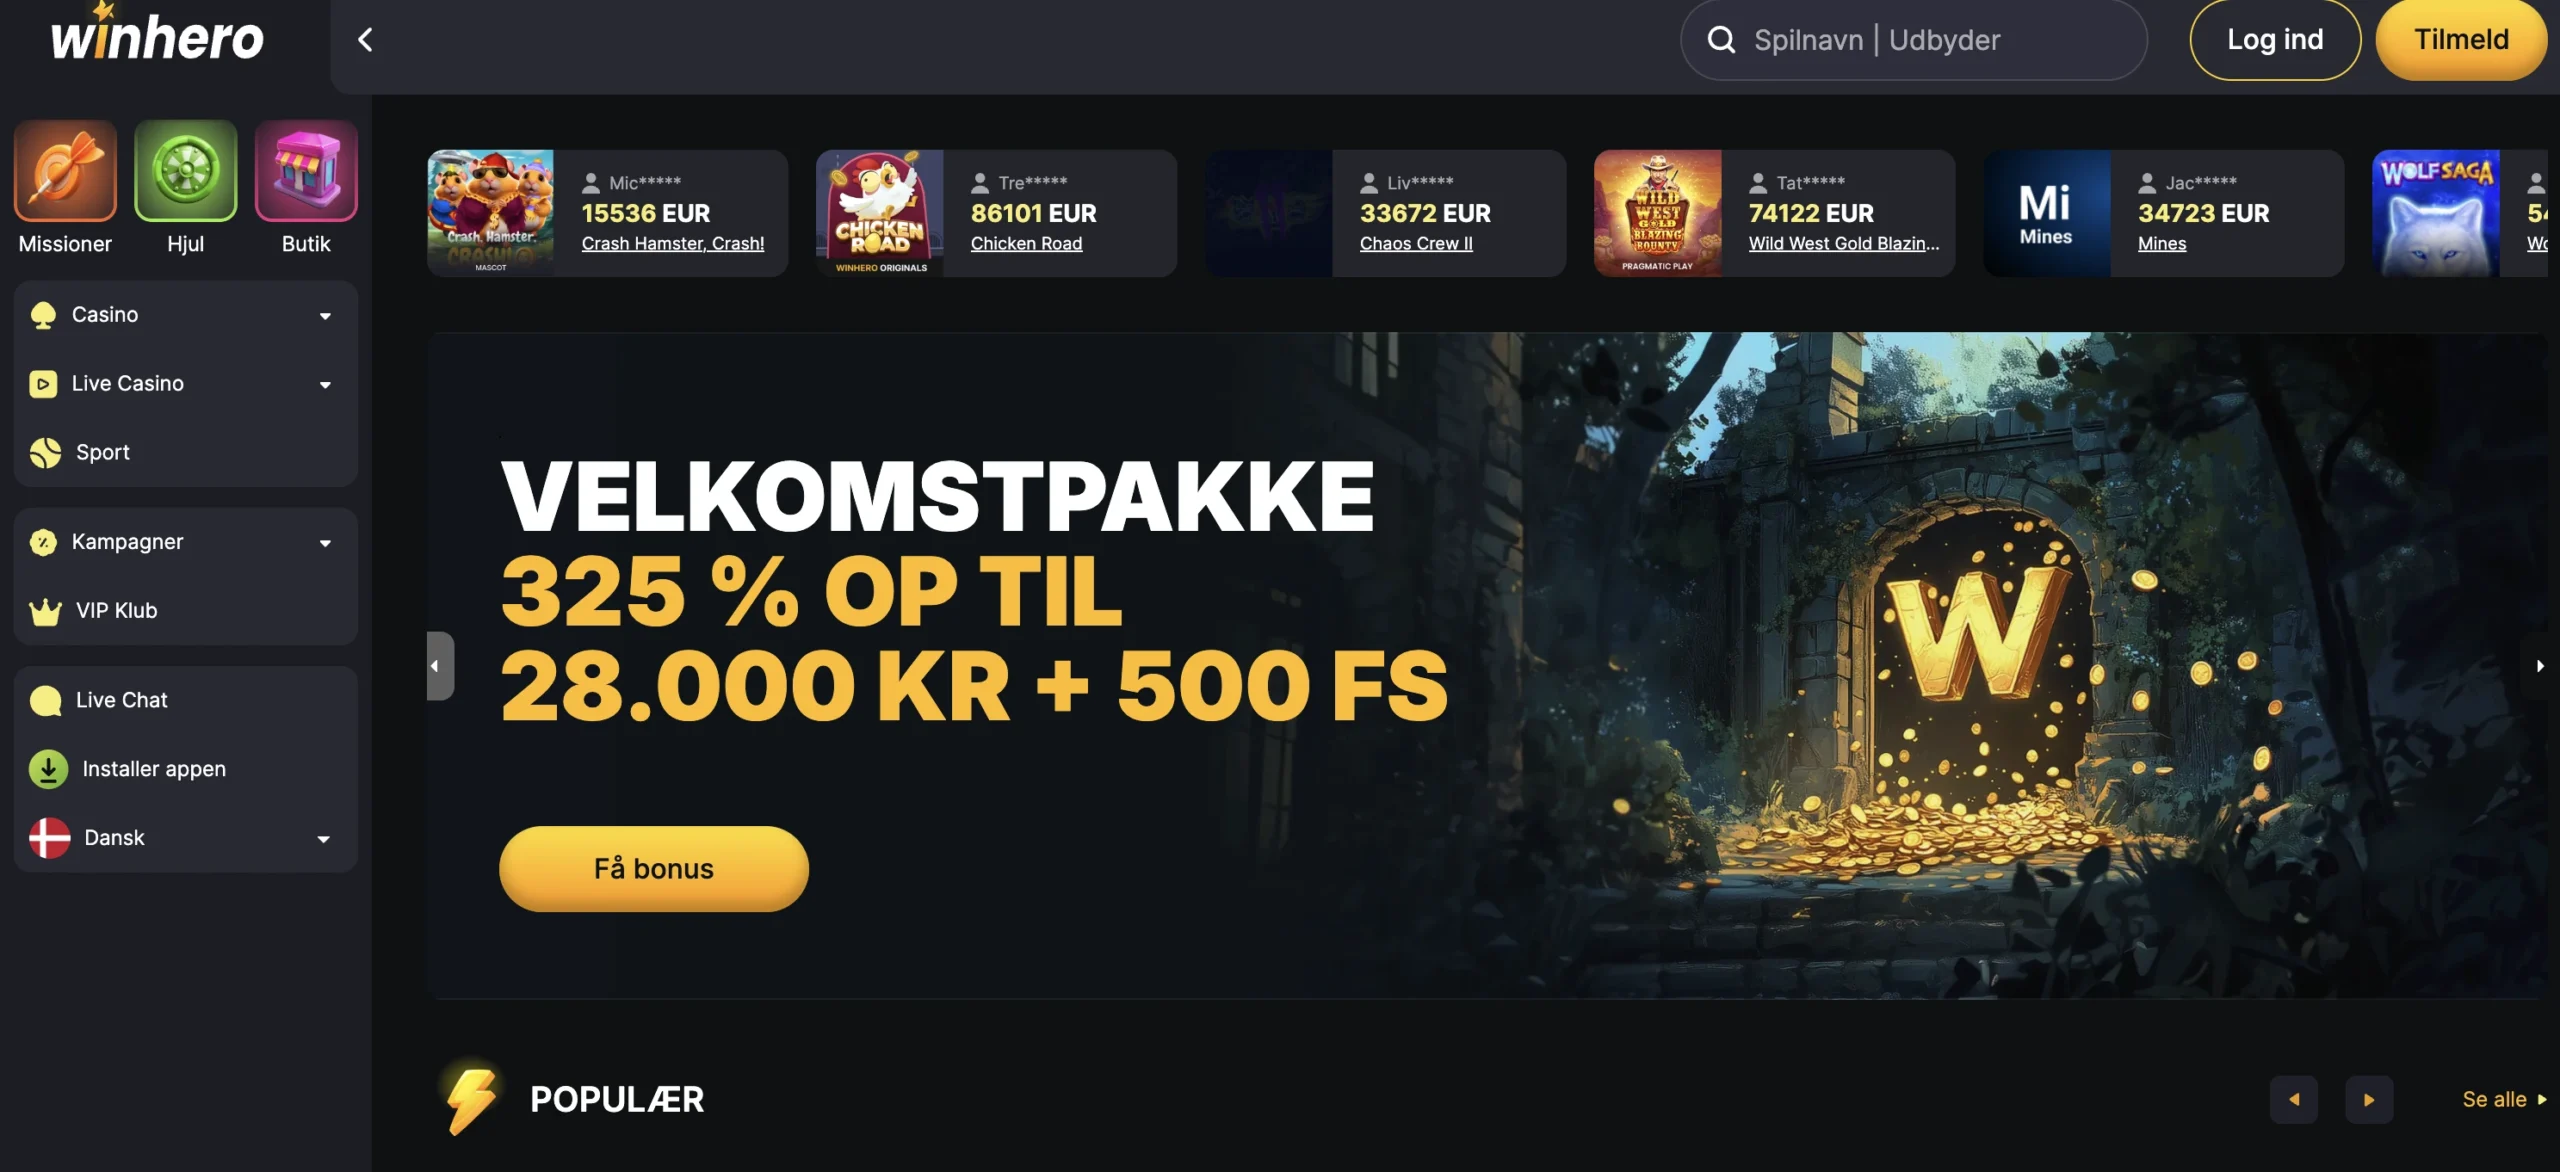Expand the Kampagner dropdown arrow
The height and width of the screenshot is (1172, 2560).
(x=325, y=543)
